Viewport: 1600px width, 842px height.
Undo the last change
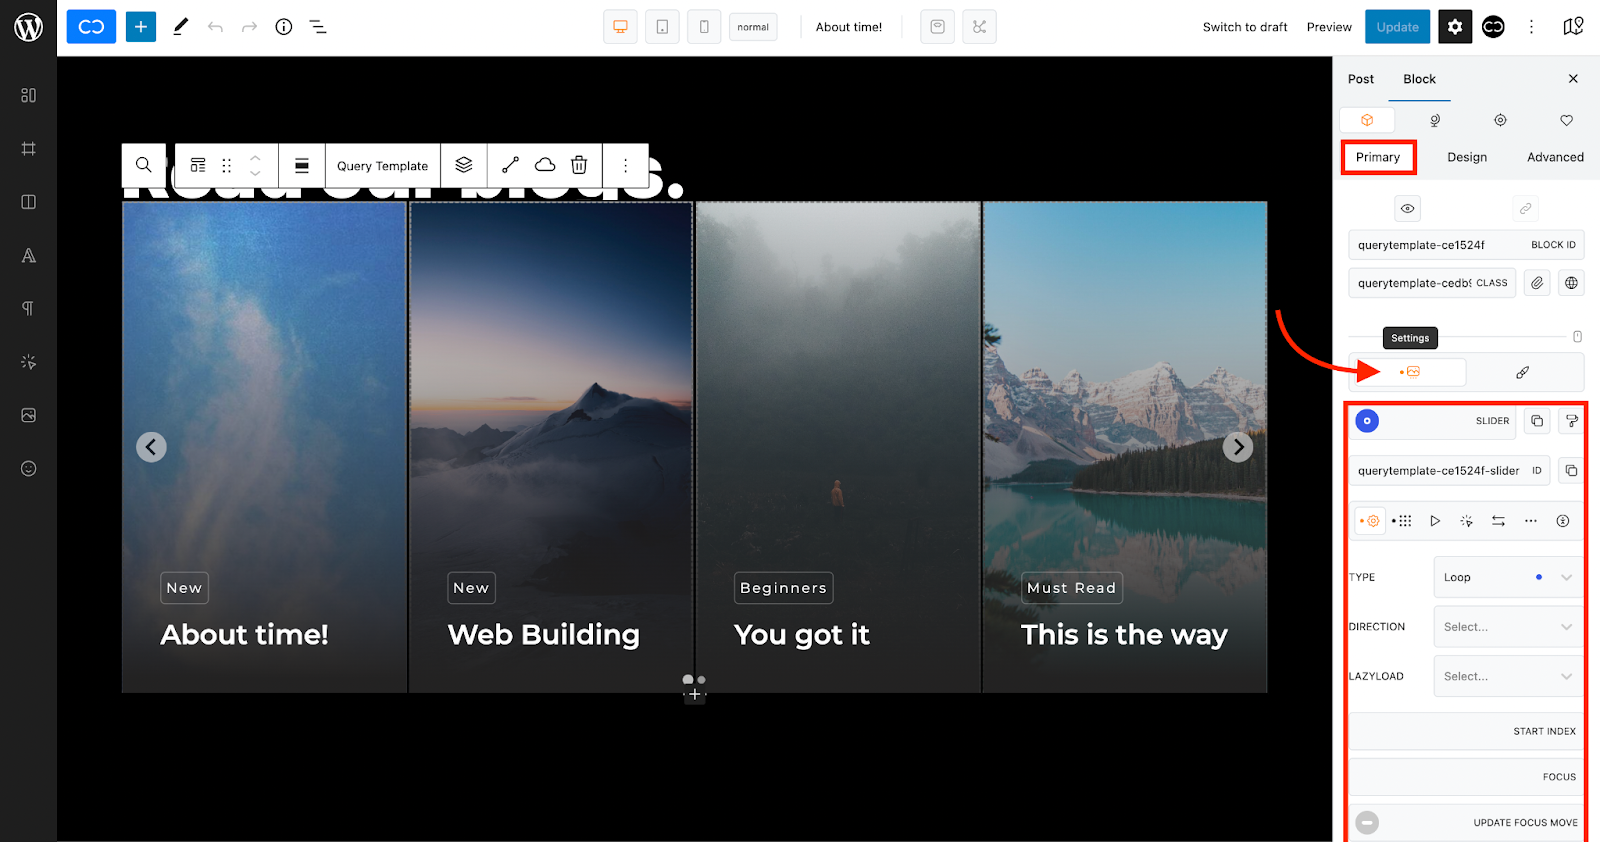click(215, 27)
